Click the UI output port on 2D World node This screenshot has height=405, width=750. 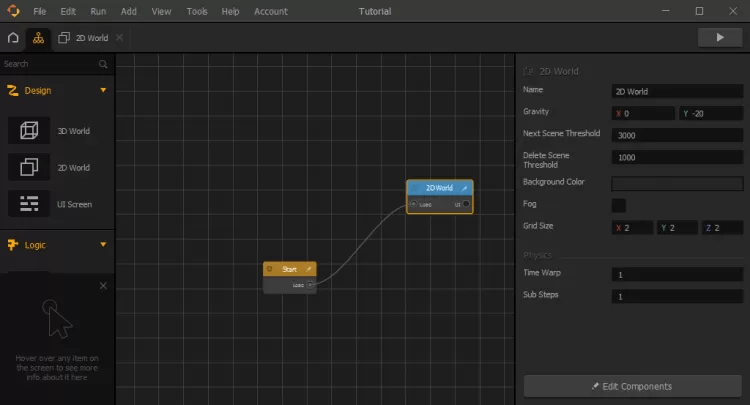point(466,204)
